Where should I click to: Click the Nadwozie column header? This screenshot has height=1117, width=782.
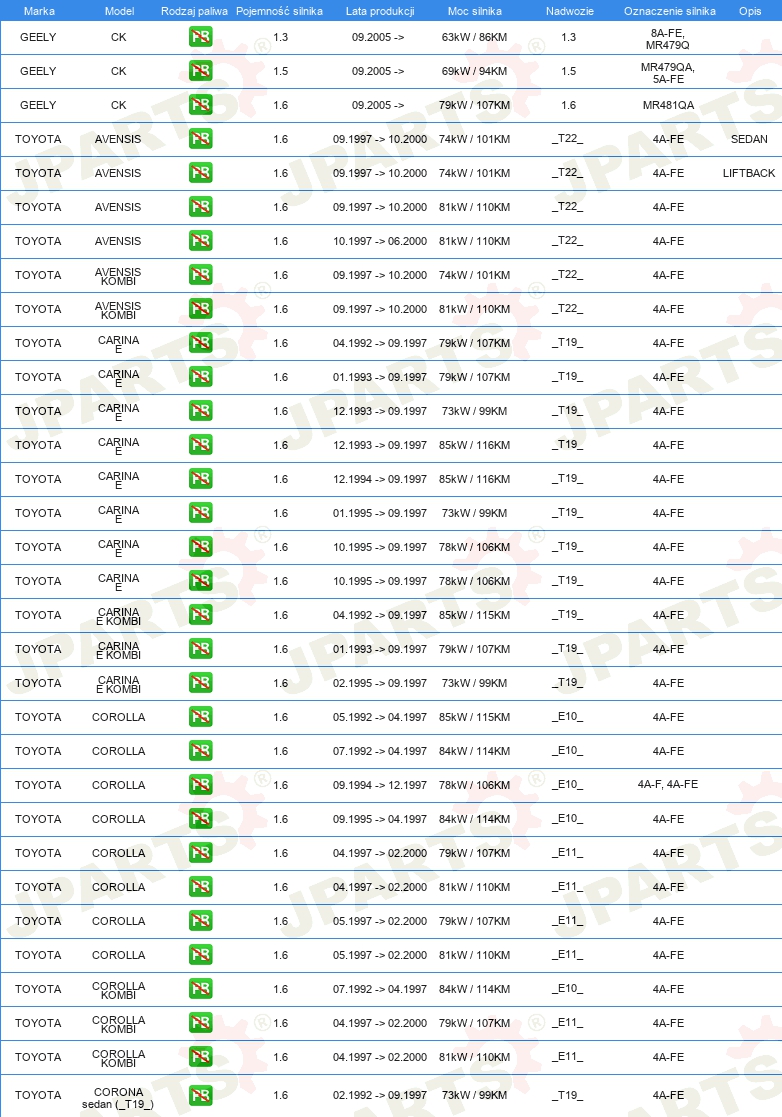(569, 11)
